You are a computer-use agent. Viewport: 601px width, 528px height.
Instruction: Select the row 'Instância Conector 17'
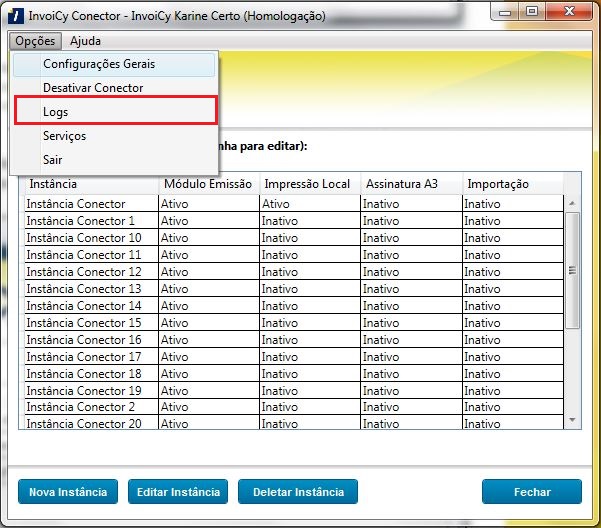click(x=294, y=356)
